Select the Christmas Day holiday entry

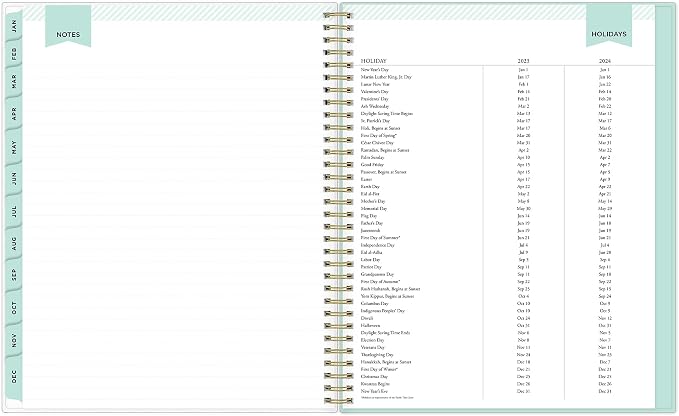point(374,377)
